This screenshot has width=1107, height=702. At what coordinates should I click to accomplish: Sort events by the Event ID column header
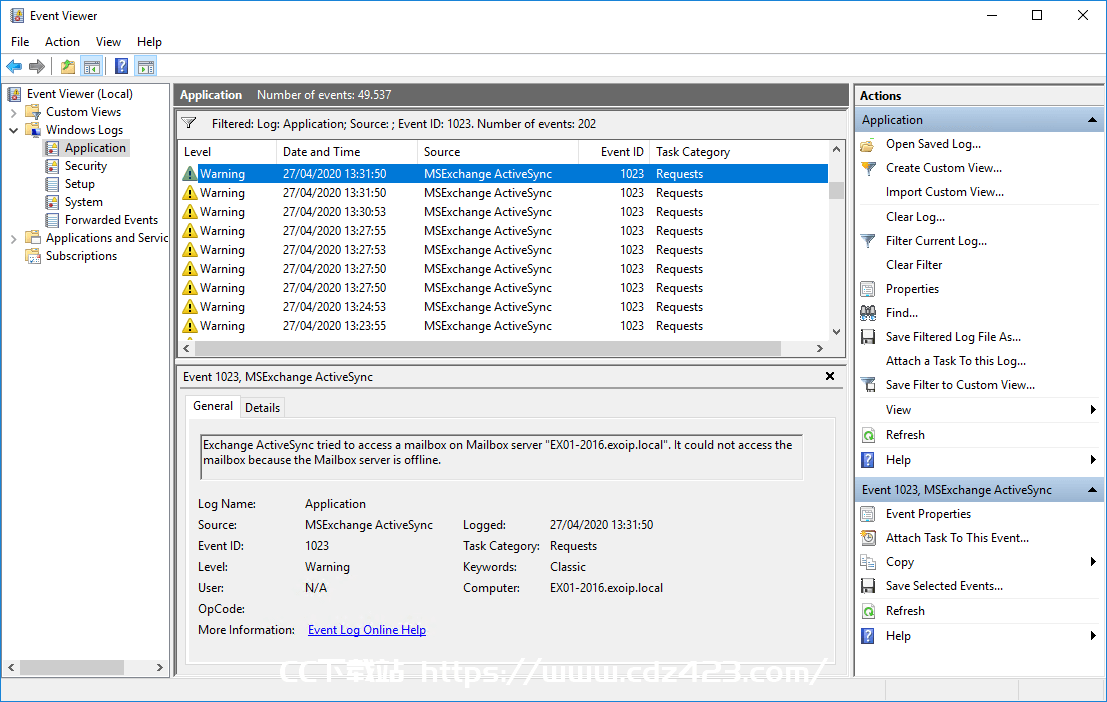click(614, 152)
